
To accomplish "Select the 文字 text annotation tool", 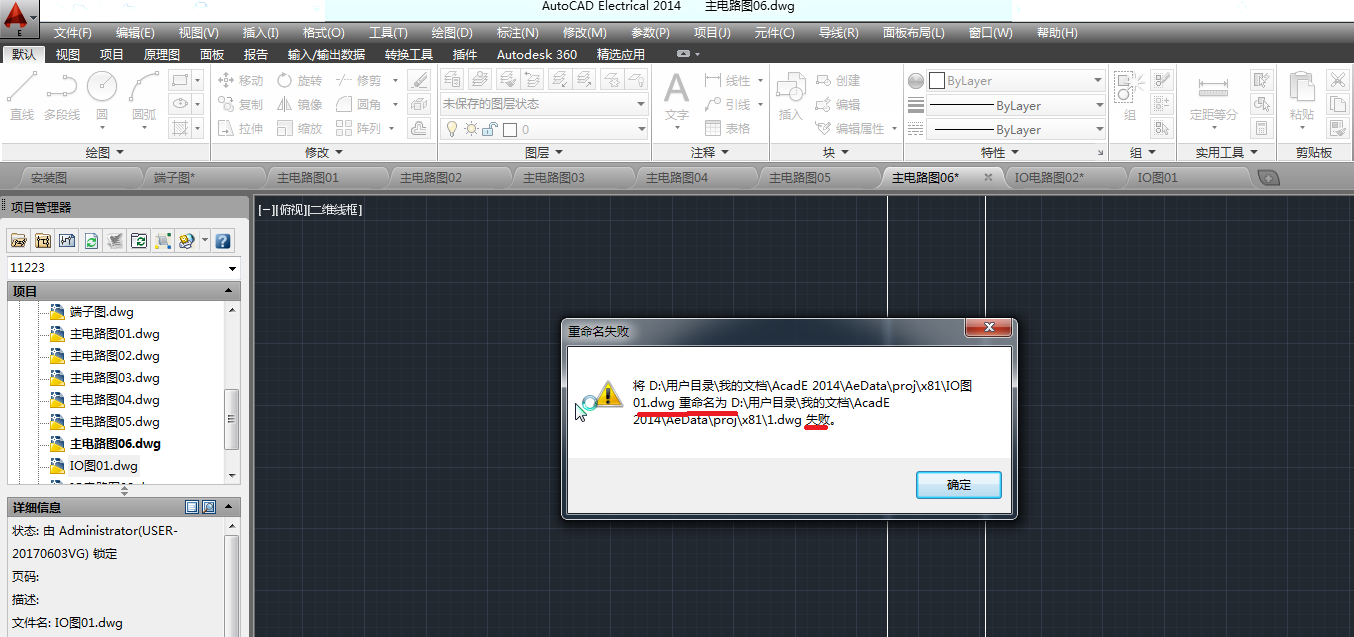I will point(677,96).
